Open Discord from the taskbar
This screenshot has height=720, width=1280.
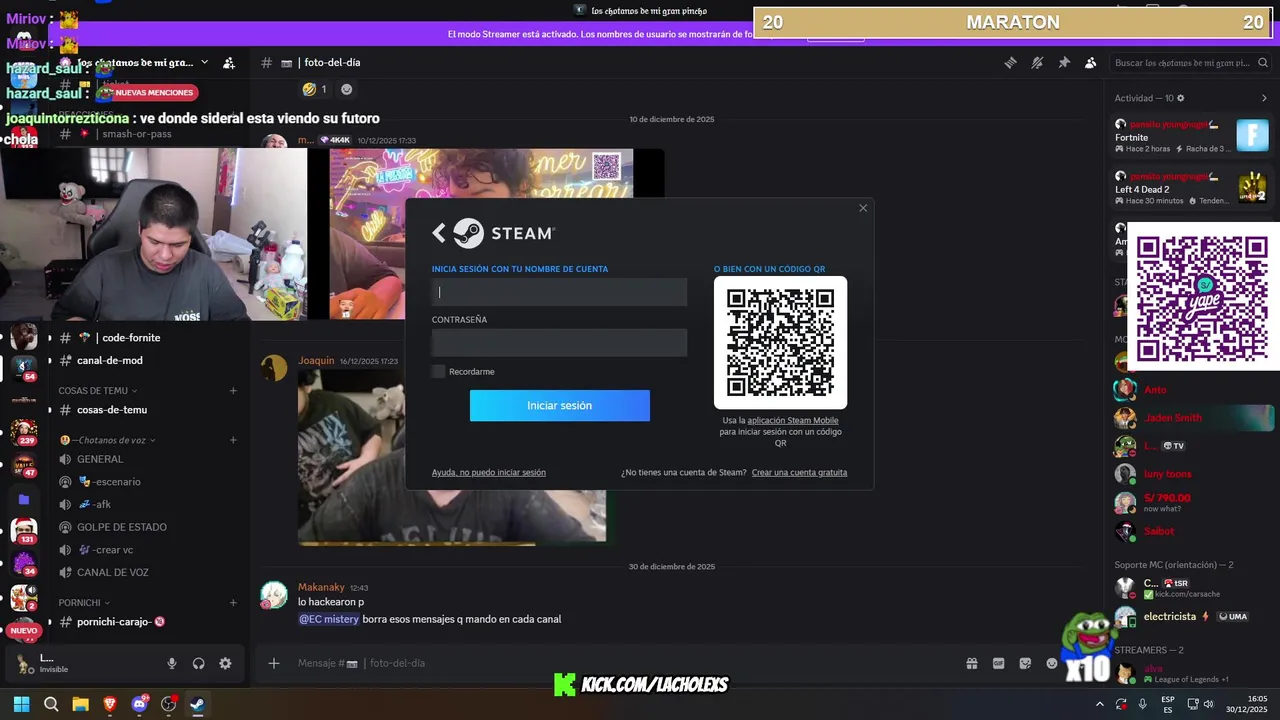point(139,704)
